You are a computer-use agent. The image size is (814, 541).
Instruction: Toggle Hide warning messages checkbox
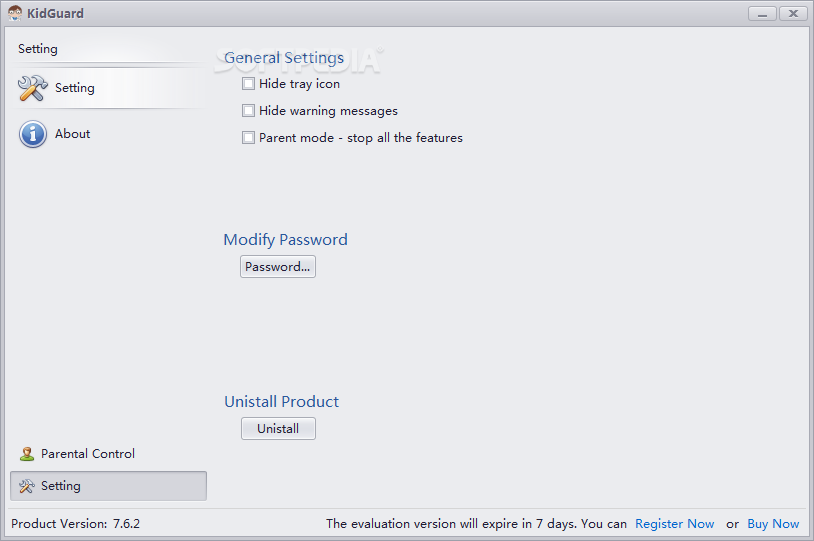248,111
